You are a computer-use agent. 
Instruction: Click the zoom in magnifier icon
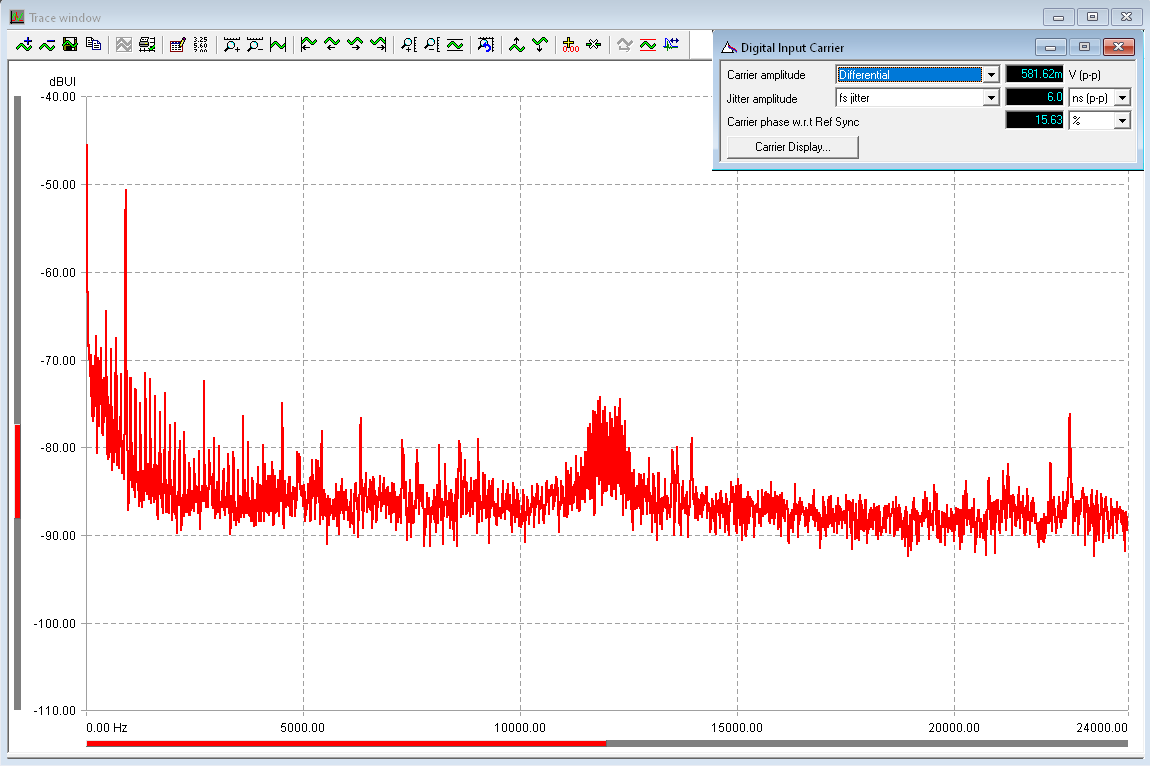click(x=232, y=44)
